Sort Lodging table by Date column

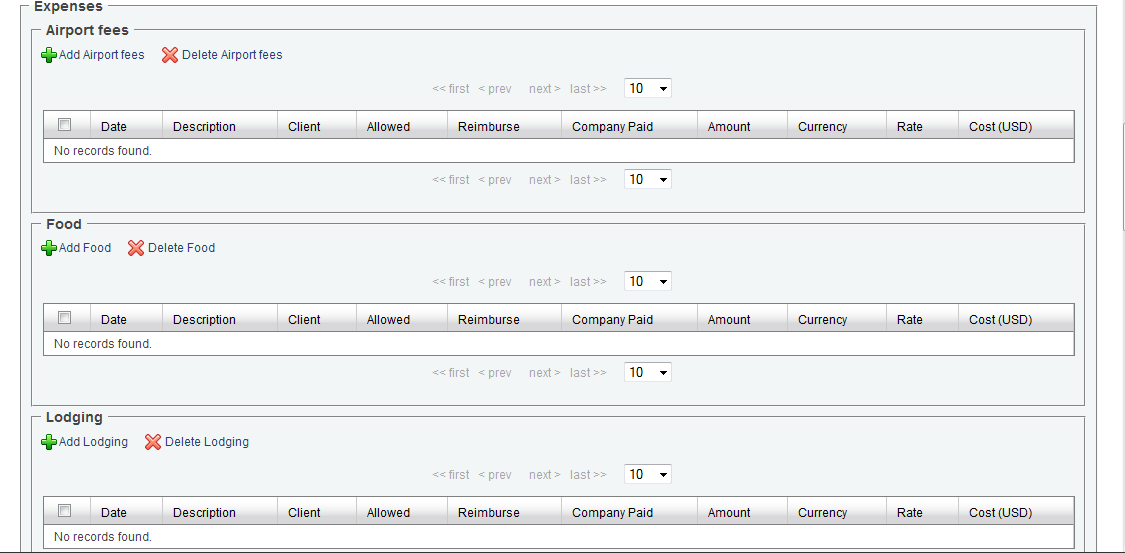point(113,513)
